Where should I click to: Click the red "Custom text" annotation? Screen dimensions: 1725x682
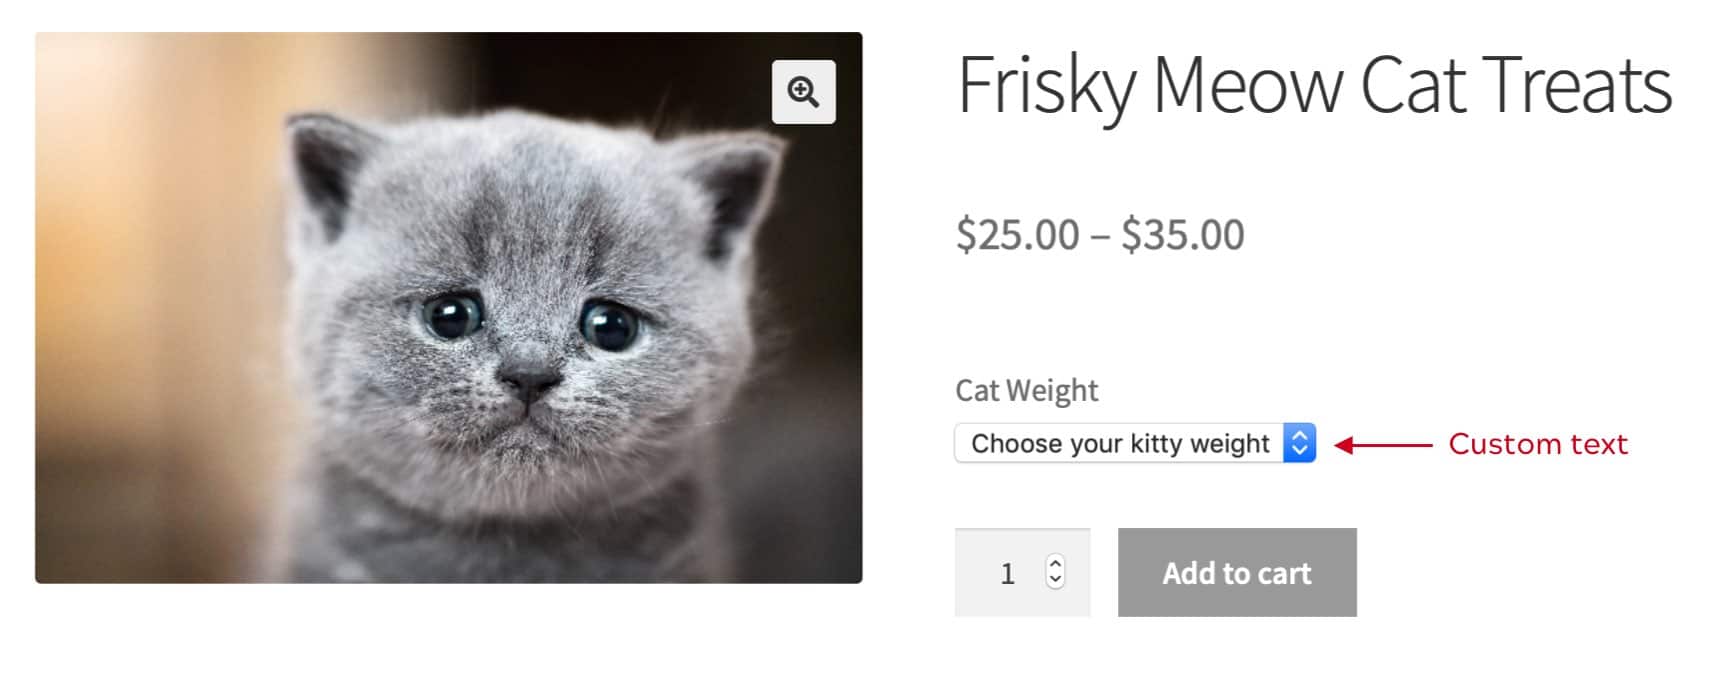(1537, 444)
